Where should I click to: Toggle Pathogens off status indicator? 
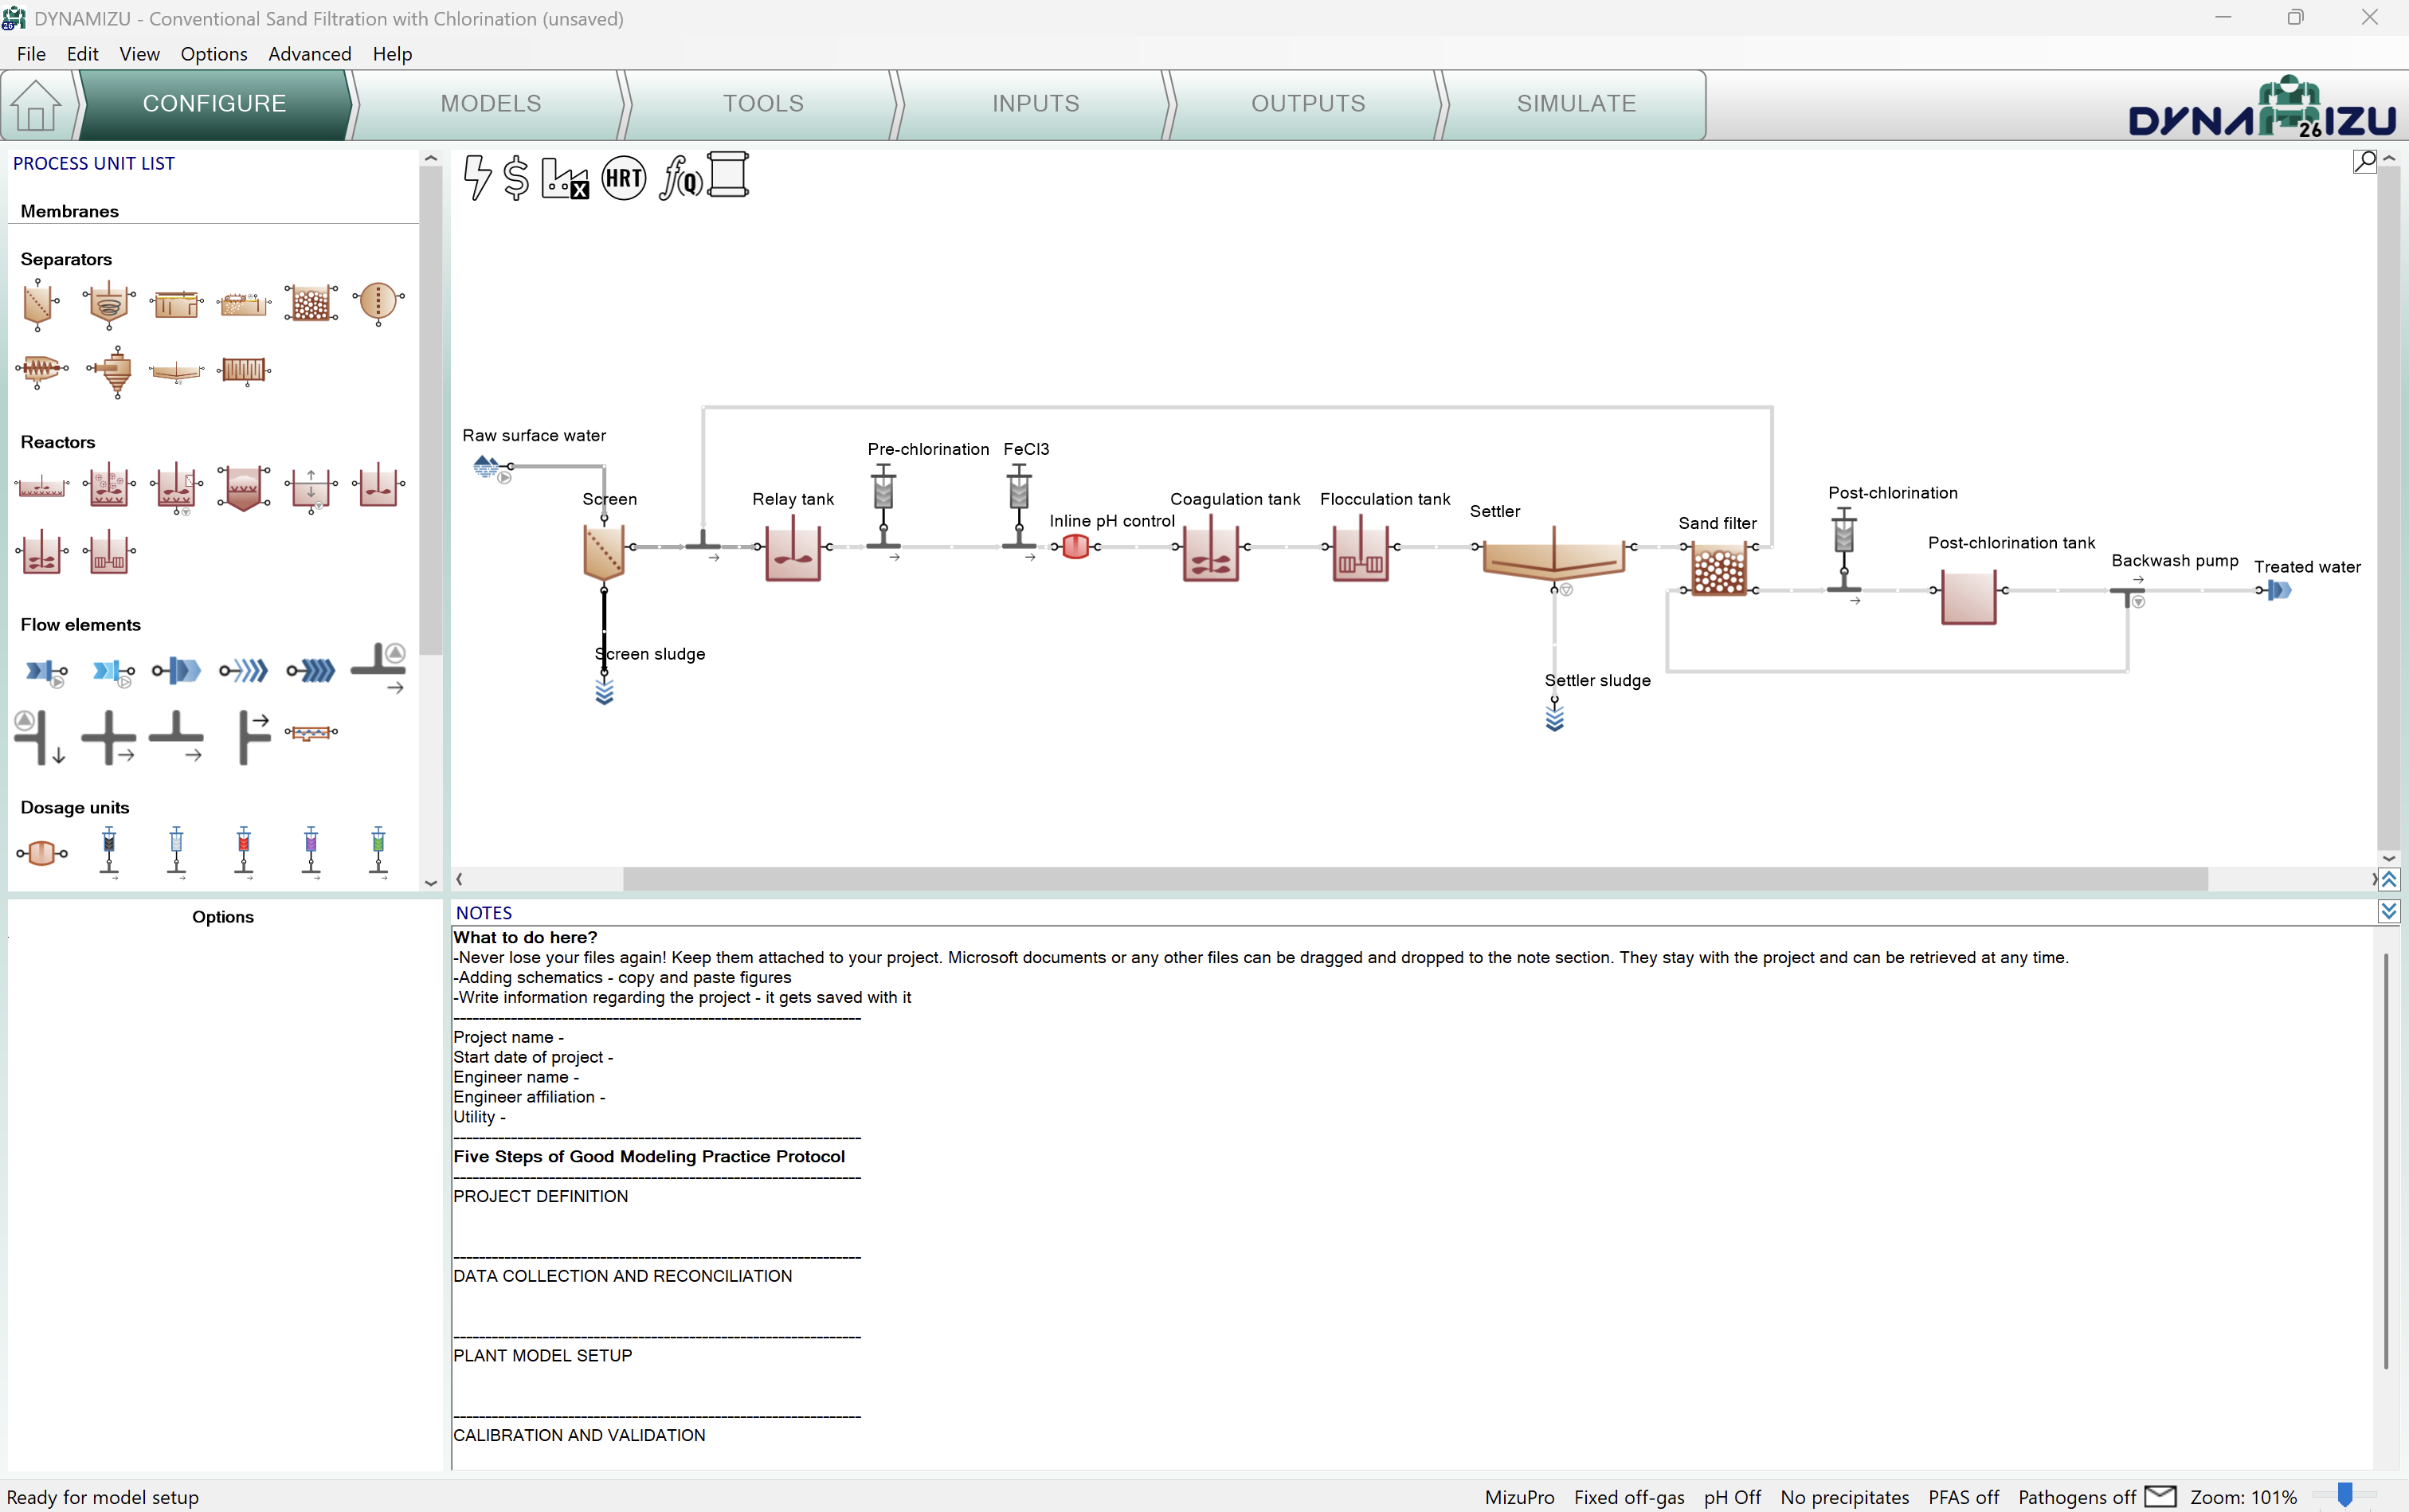click(x=2076, y=1497)
